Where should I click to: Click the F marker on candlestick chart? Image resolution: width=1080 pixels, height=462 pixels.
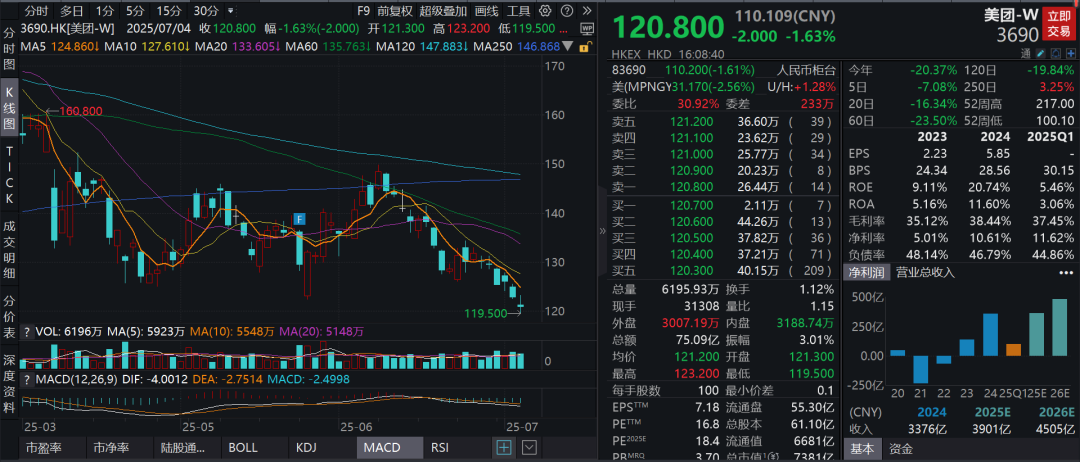(298, 218)
